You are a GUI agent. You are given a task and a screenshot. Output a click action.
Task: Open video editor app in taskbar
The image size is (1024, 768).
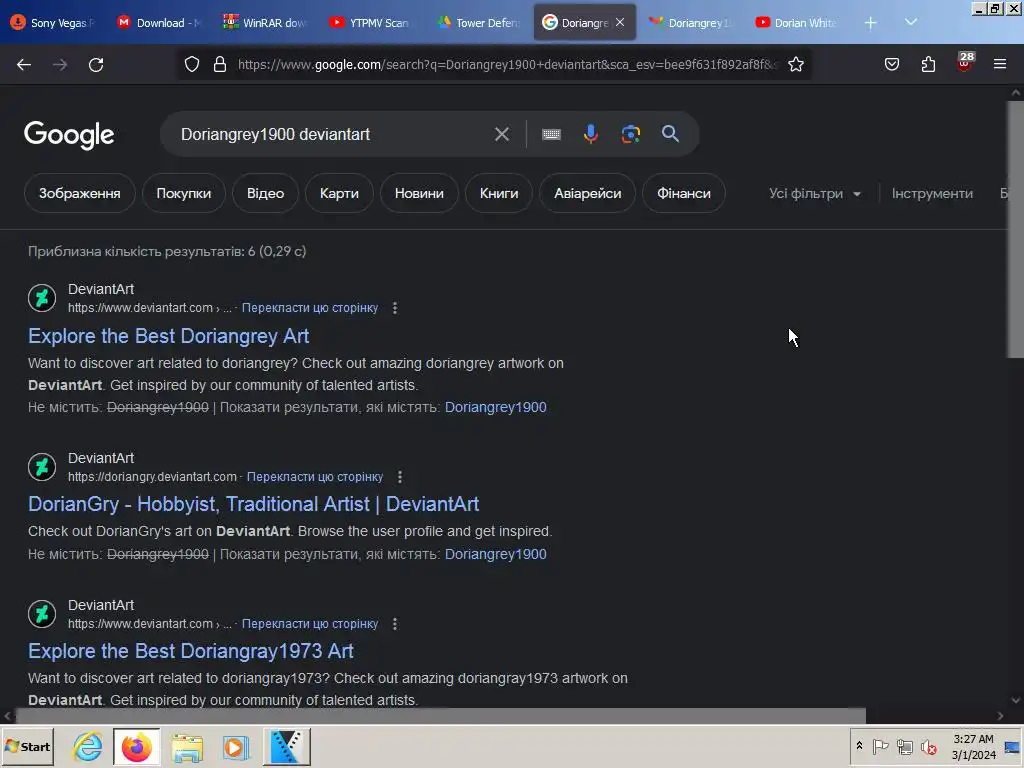[x=286, y=746]
